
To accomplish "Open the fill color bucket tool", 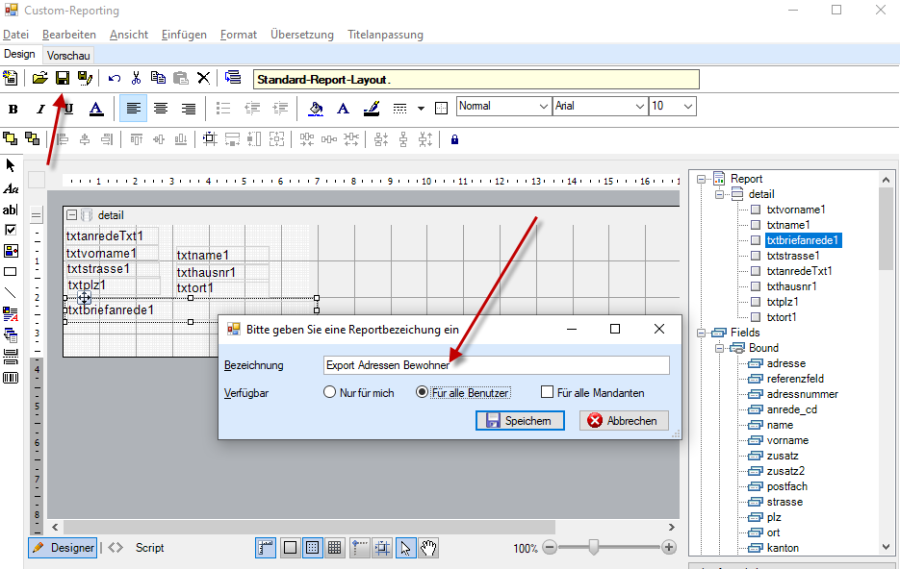I will (315, 109).
